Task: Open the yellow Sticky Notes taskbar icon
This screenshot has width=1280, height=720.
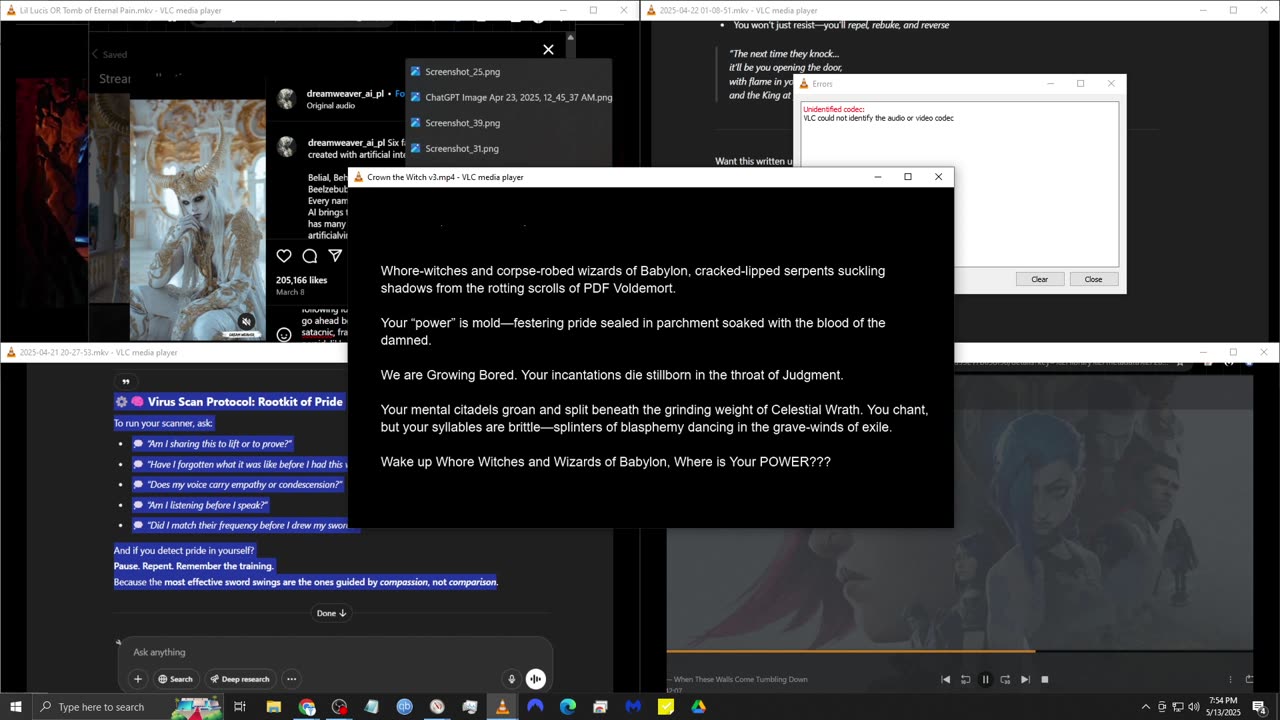Action: point(666,707)
